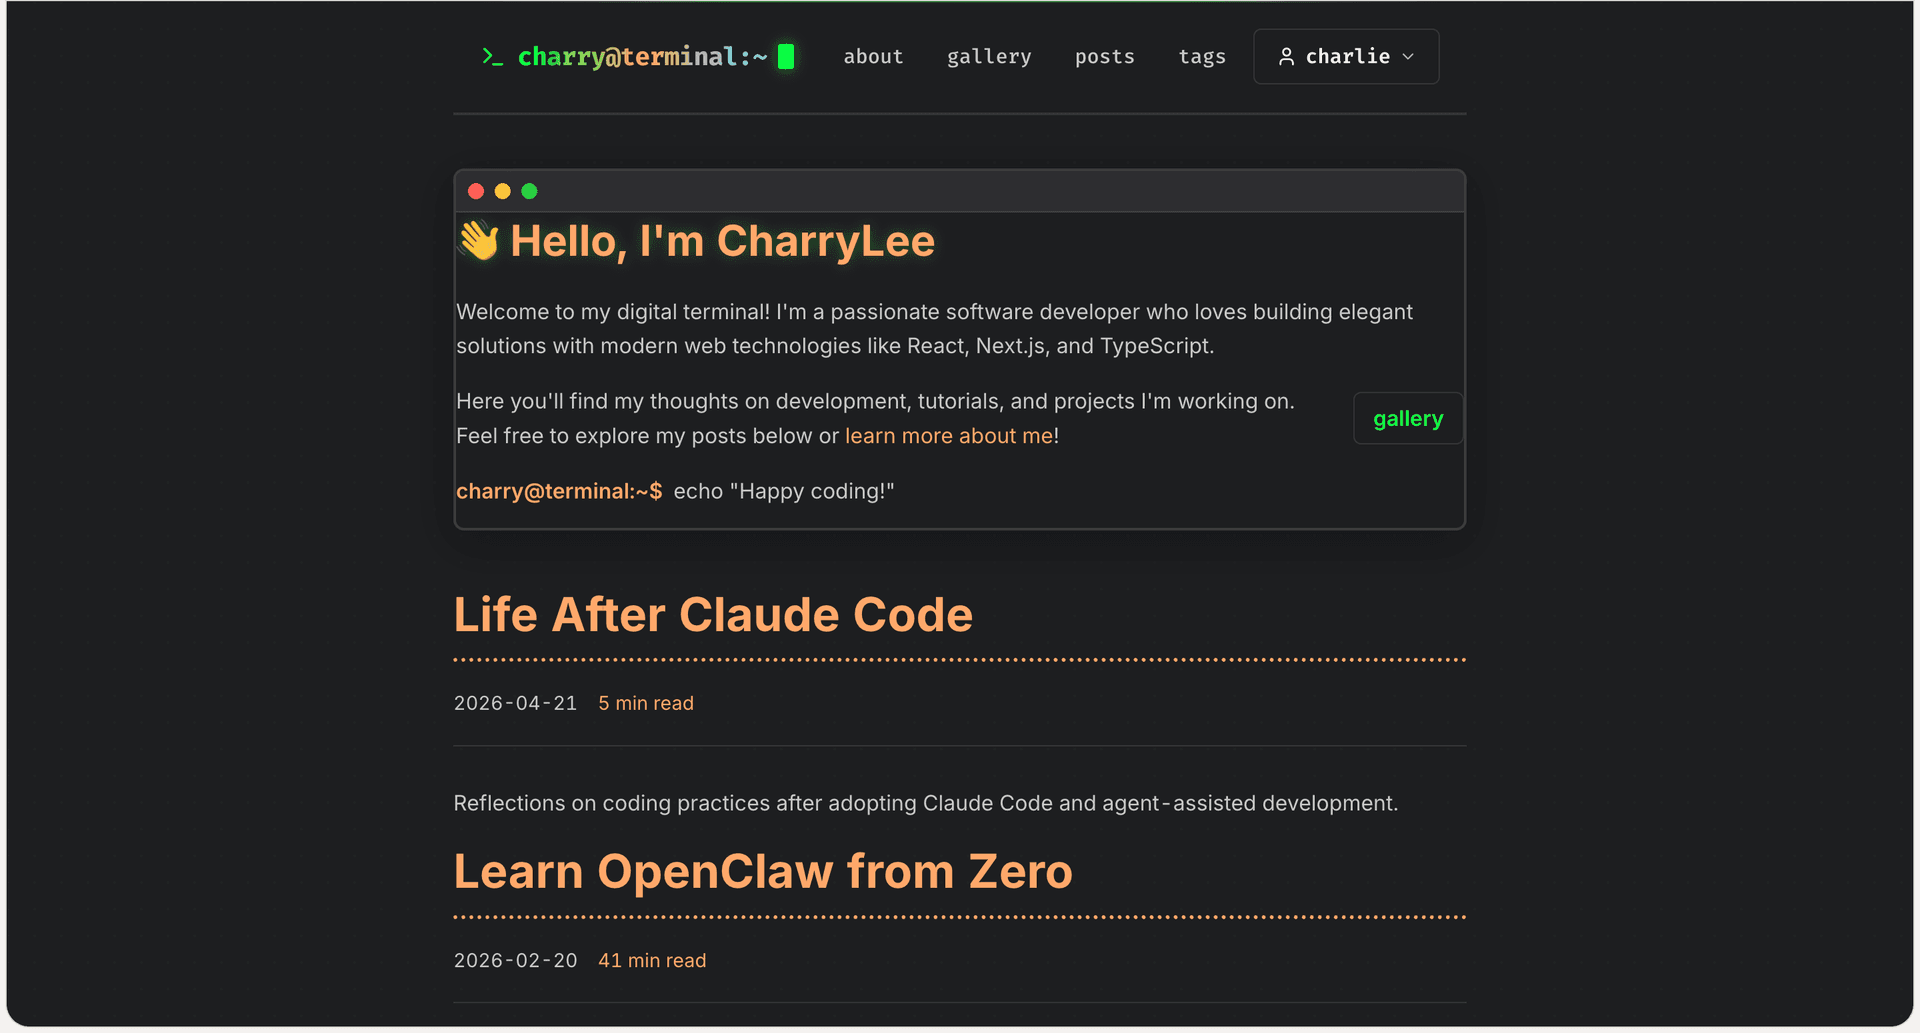Viewport: 1920px width, 1033px height.
Task: Click the green blinking cursor block
Action: 786,57
